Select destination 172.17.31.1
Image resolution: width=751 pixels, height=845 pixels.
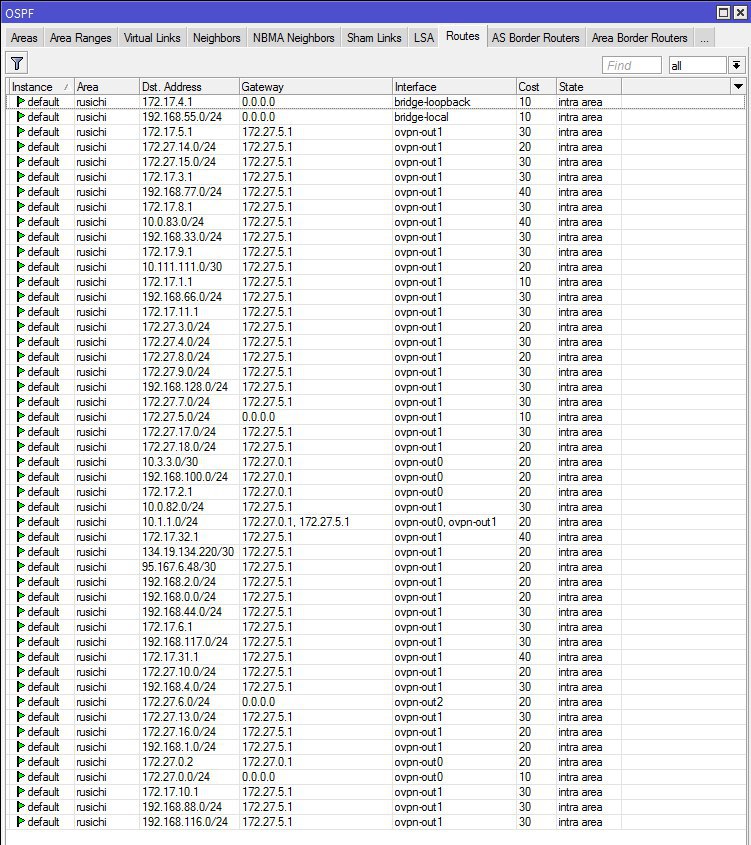coord(170,657)
